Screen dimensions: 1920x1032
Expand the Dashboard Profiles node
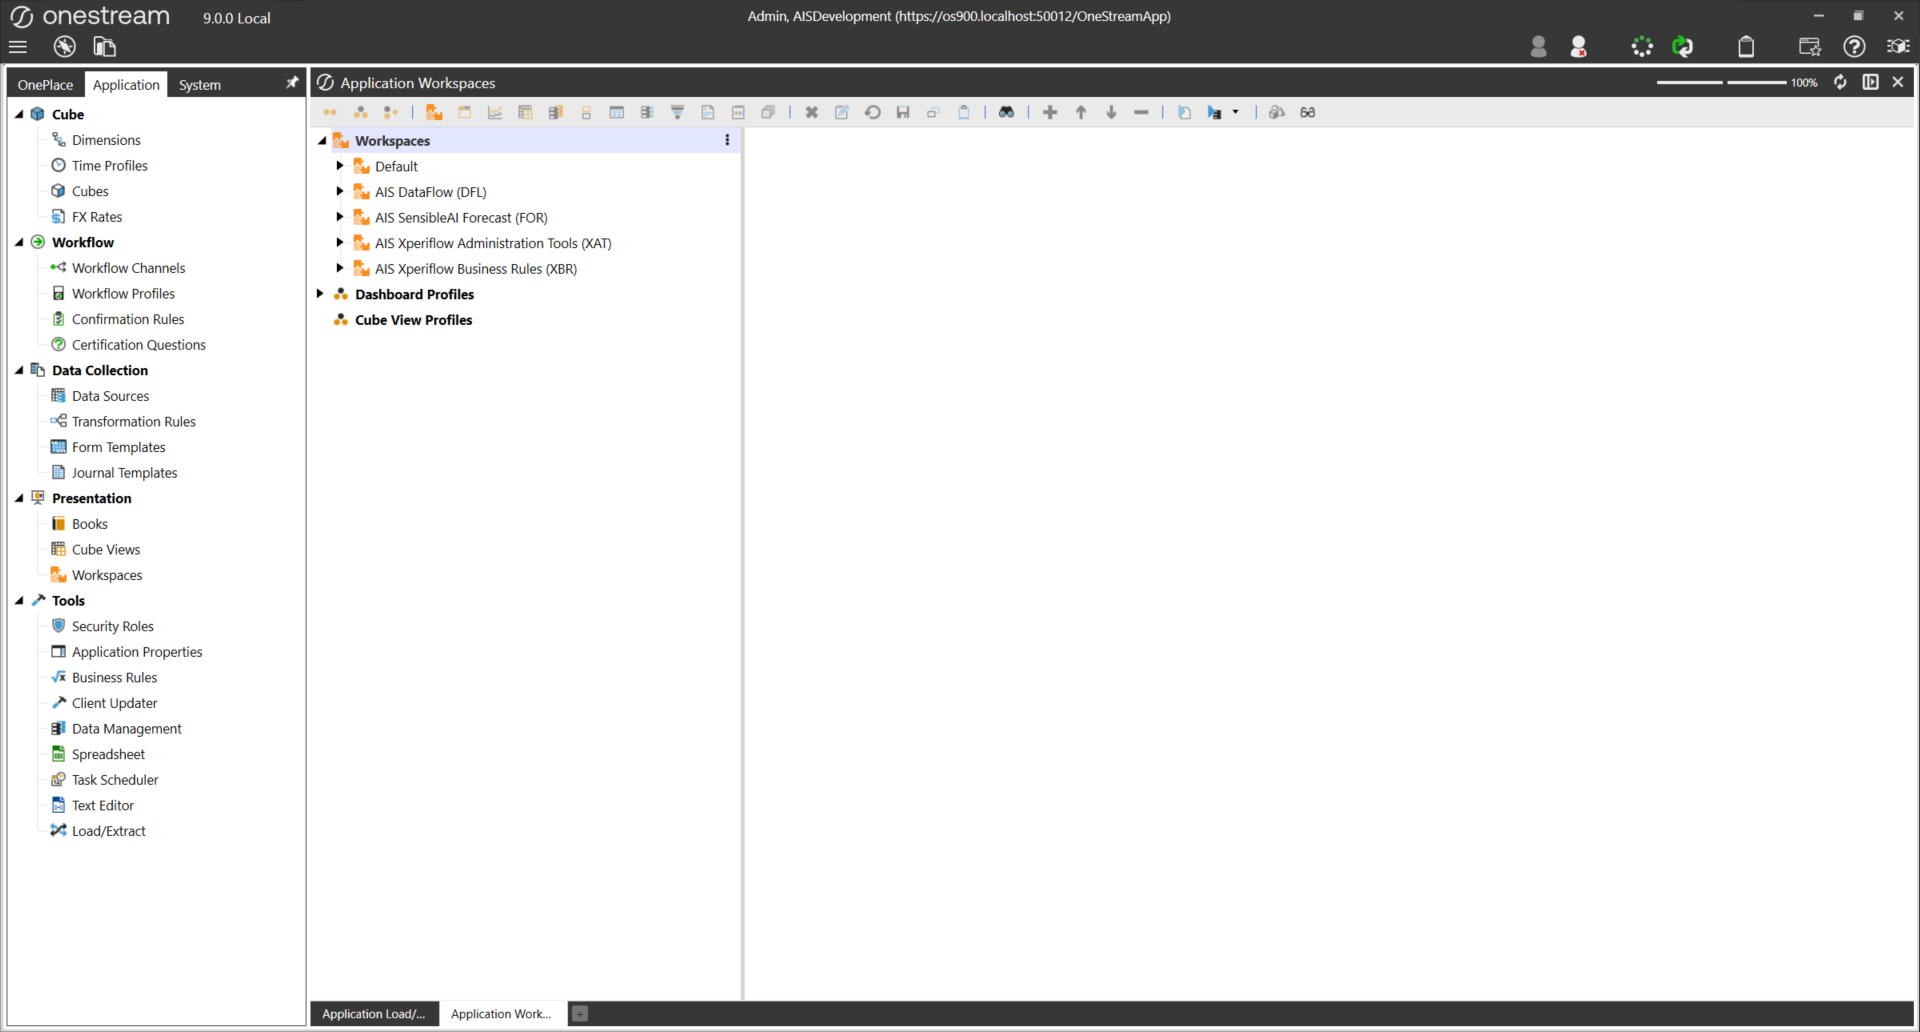point(320,294)
